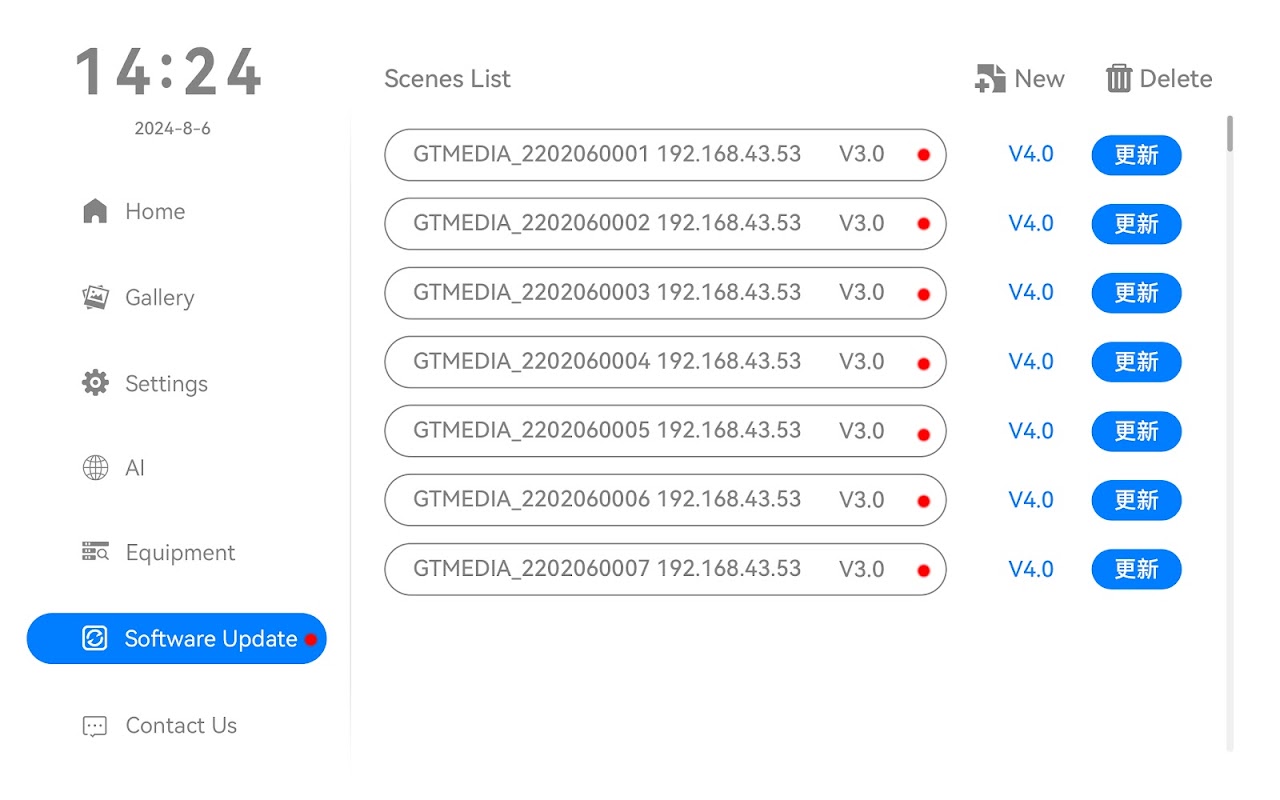Click red status dot in GTMEDIA_2202060003 row
This screenshot has height=800, width=1280.
click(x=924, y=294)
